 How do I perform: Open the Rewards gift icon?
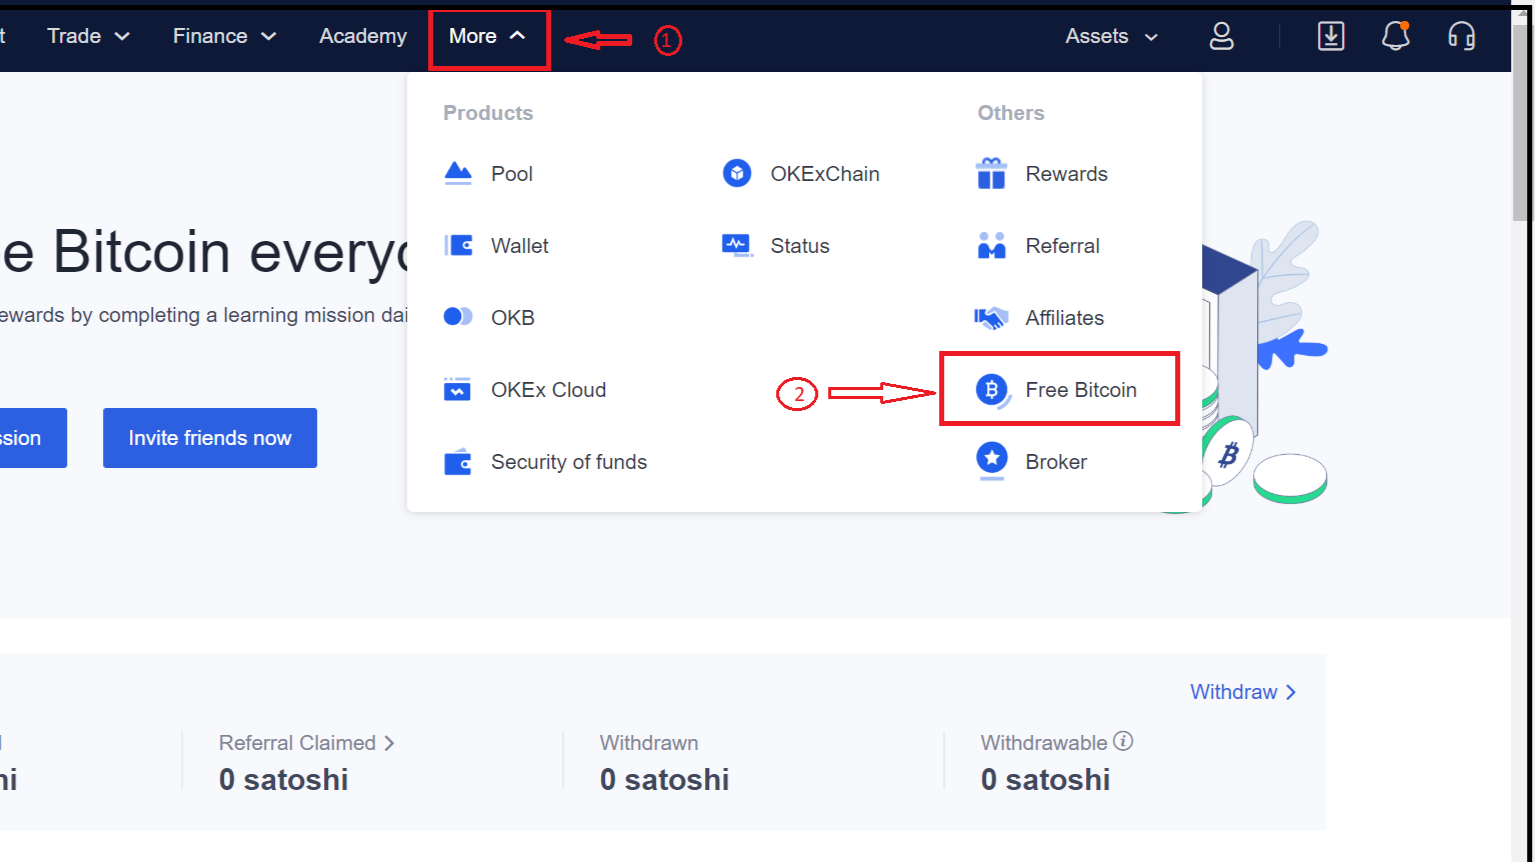pyautogui.click(x=991, y=172)
